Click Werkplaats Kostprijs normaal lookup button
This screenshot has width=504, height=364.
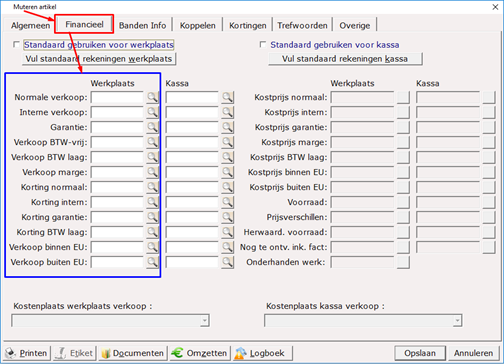403,97
